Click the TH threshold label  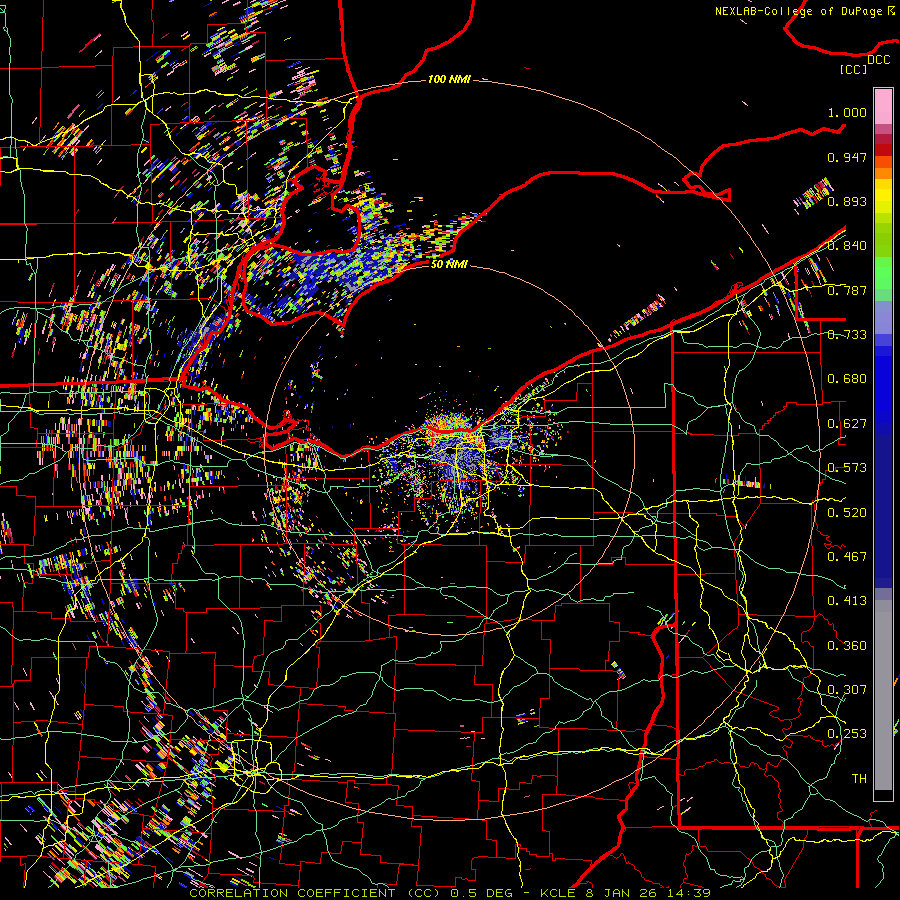coord(859,779)
